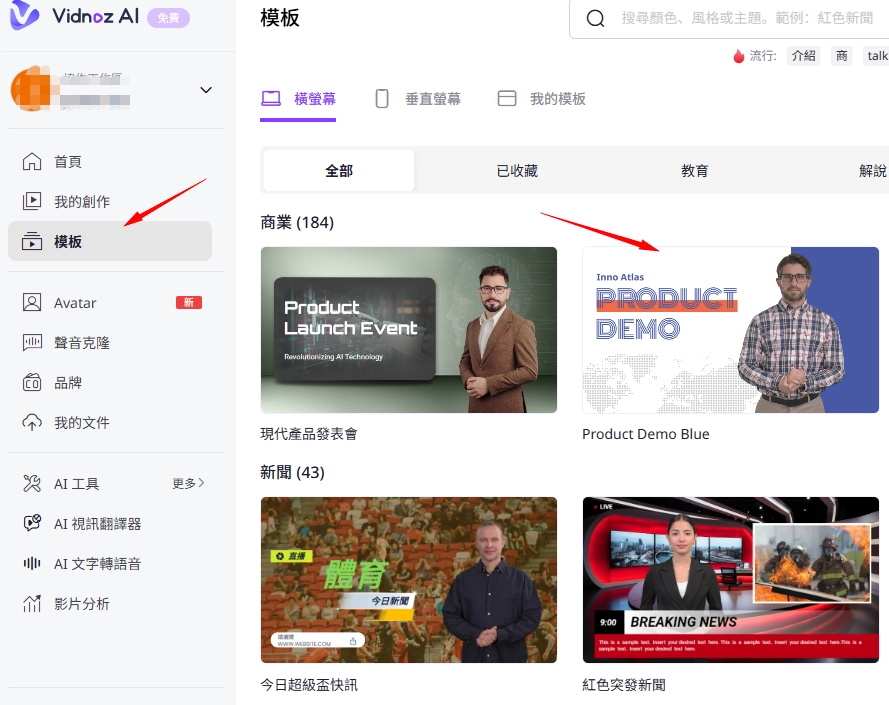
Task: Click the Avatar person icon
Action: [32, 302]
